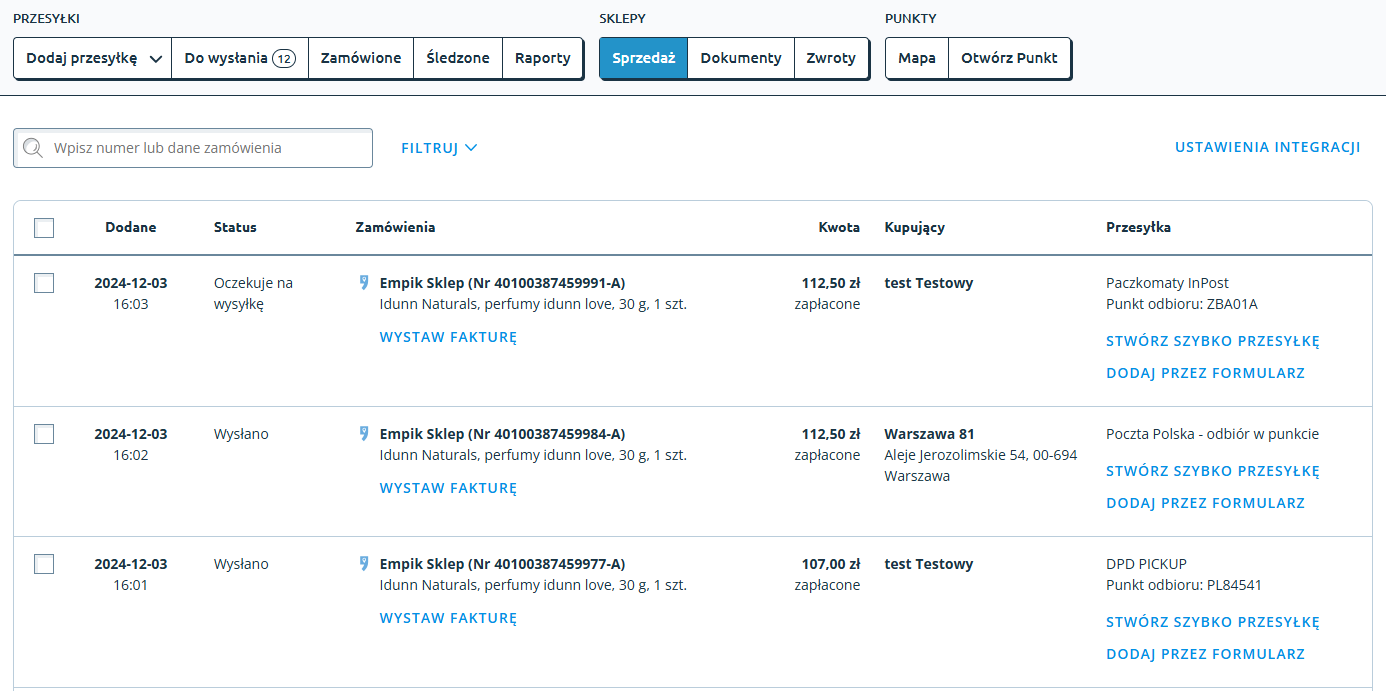Select checkbox for order added at 16:02
The width and height of the screenshot is (1386, 691).
pyautogui.click(x=44, y=434)
